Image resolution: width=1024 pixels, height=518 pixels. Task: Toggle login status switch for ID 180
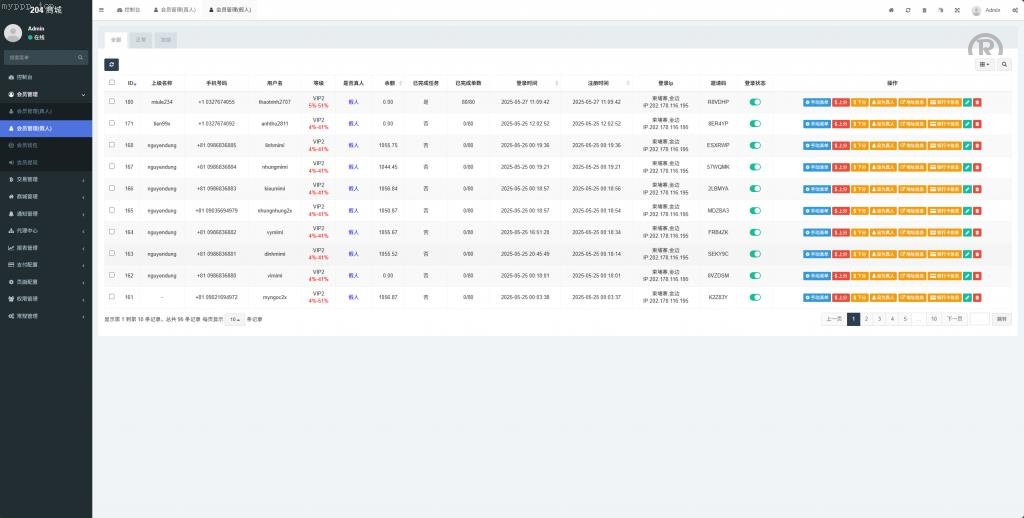(x=755, y=102)
